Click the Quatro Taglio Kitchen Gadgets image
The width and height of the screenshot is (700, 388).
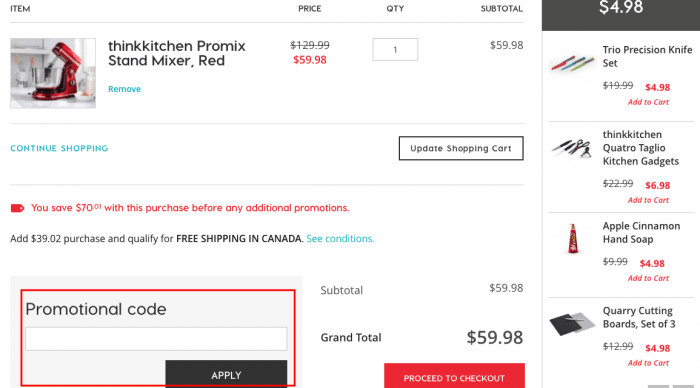(572, 148)
